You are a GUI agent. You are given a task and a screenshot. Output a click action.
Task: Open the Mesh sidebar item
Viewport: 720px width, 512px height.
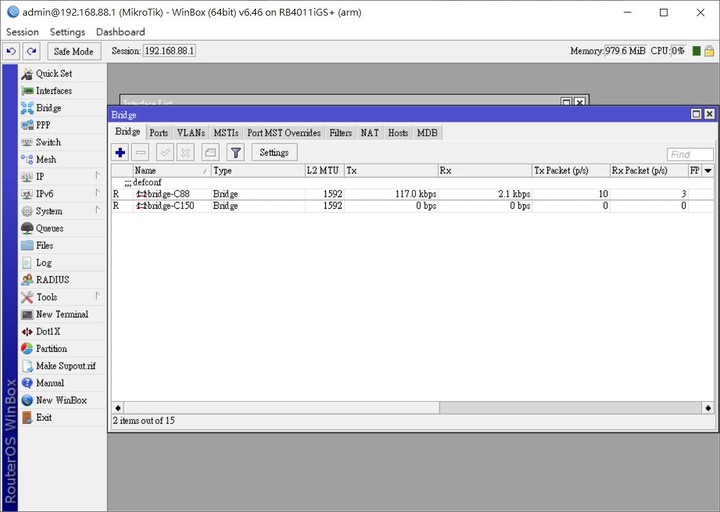click(62, 159)
